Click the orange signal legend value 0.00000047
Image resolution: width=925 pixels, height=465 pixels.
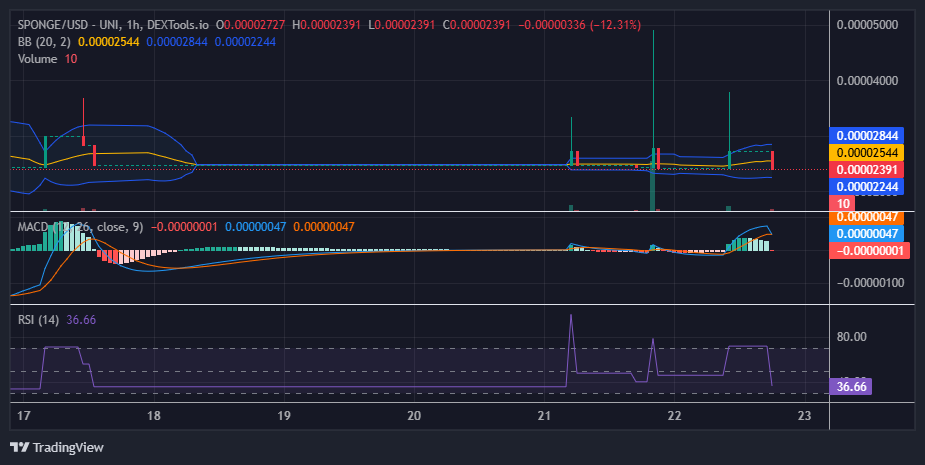pyautogui.click(x=324, y=227)
